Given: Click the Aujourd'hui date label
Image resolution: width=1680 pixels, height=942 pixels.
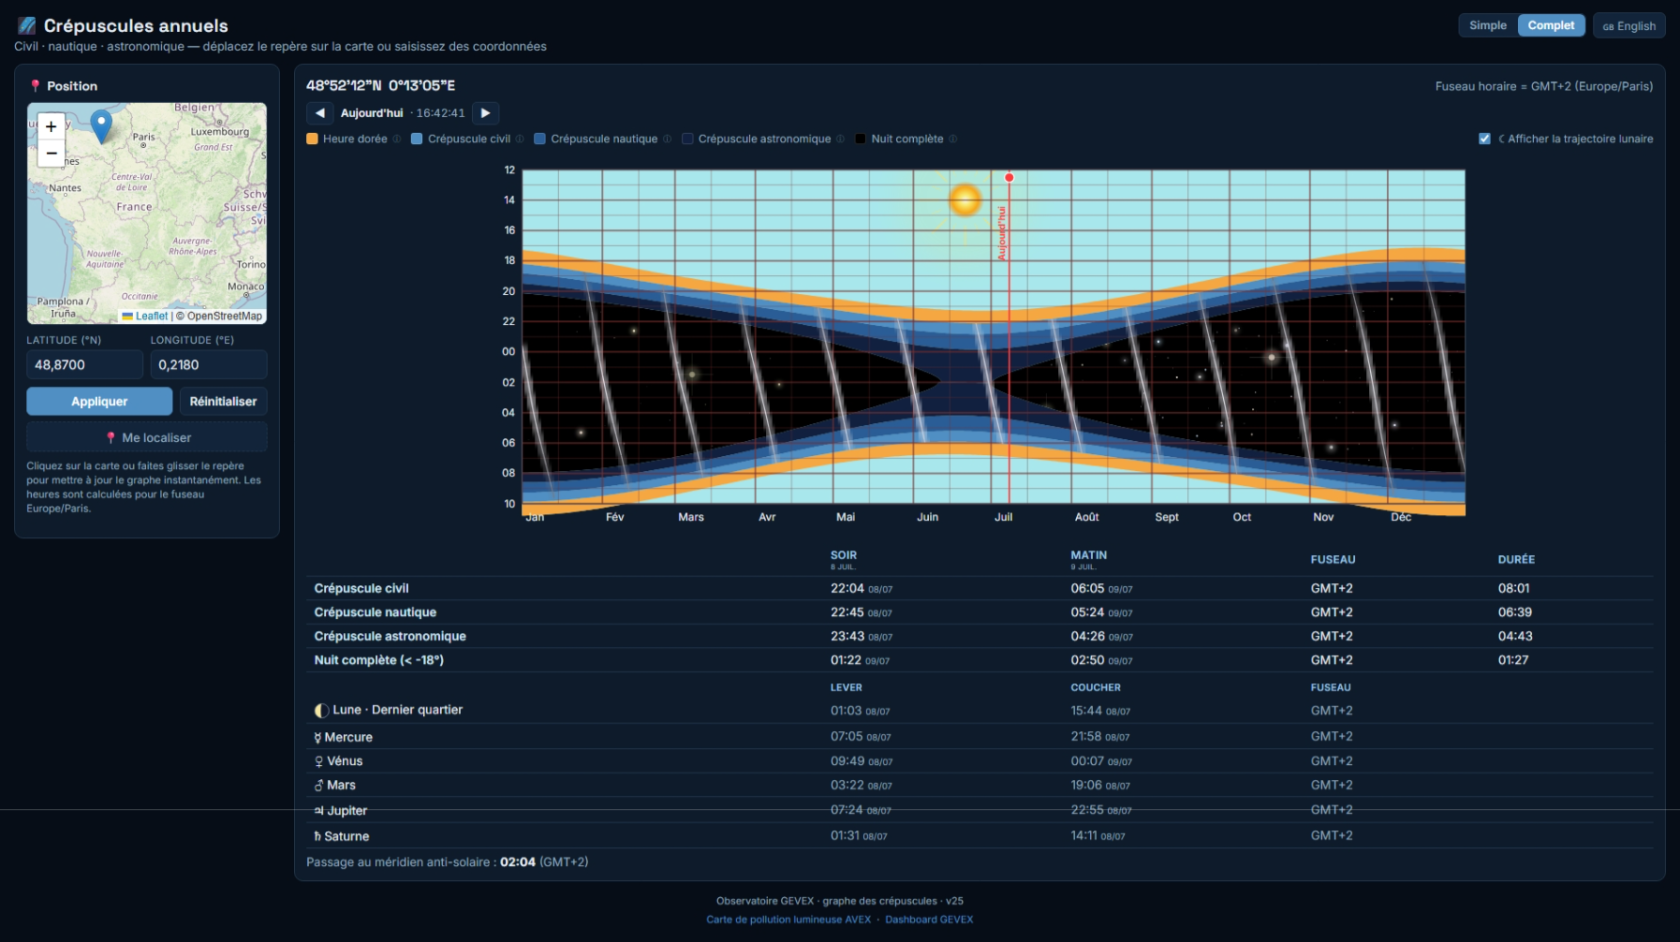Looking at the screenshot, I should 372,113.
